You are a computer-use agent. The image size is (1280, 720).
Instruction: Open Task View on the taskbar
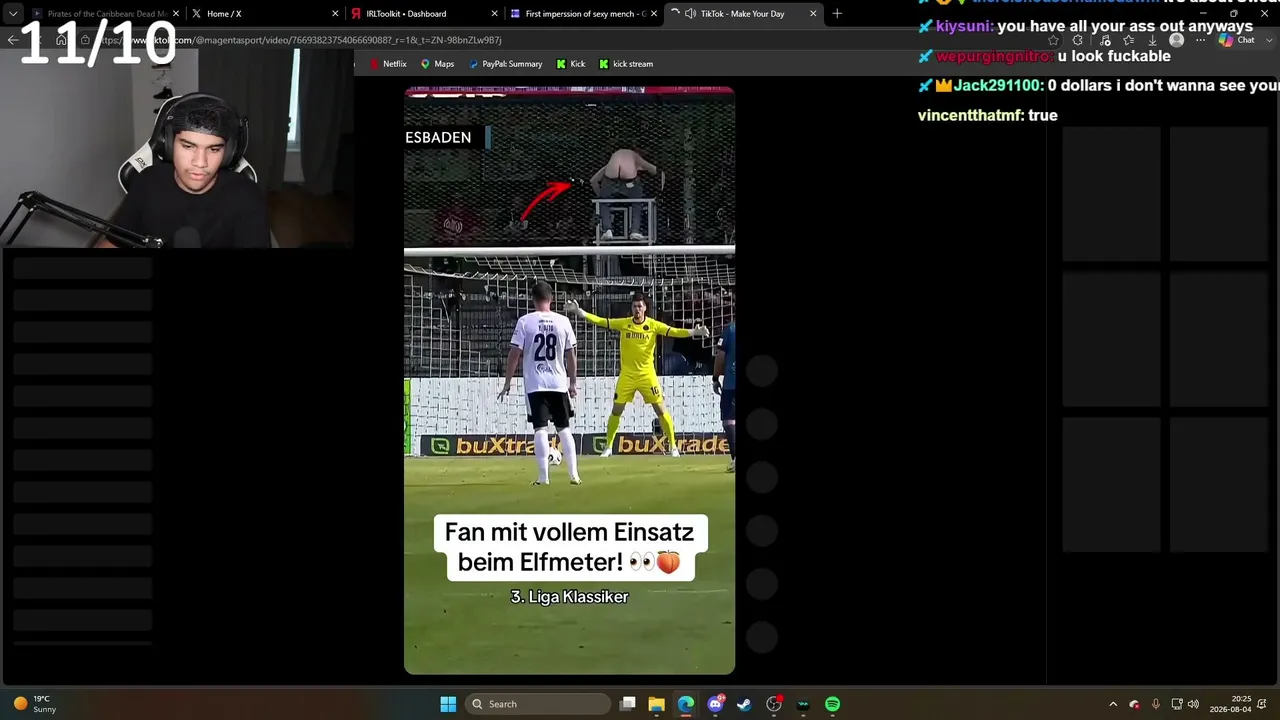(628, 704)
